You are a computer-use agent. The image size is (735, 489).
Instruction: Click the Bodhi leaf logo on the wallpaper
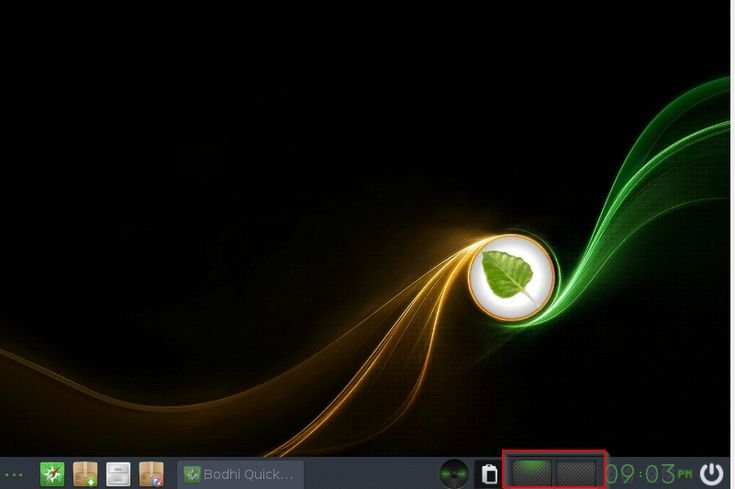pyautogui.click(x=511, y=277)
